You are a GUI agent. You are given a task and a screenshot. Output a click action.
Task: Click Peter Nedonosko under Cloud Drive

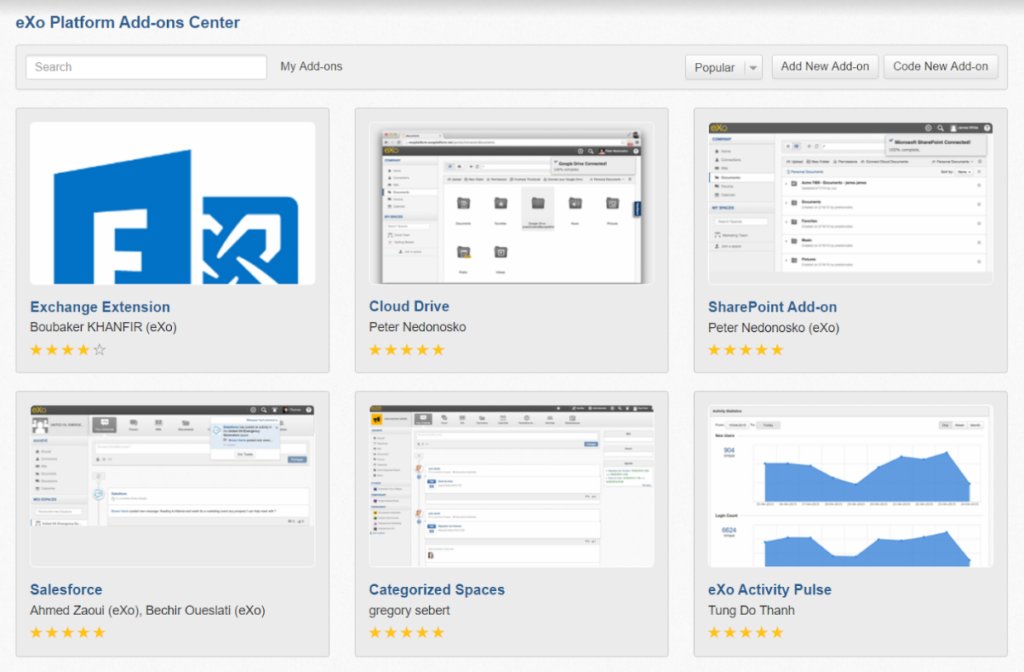pyautogui.click(x=417, y=327)
